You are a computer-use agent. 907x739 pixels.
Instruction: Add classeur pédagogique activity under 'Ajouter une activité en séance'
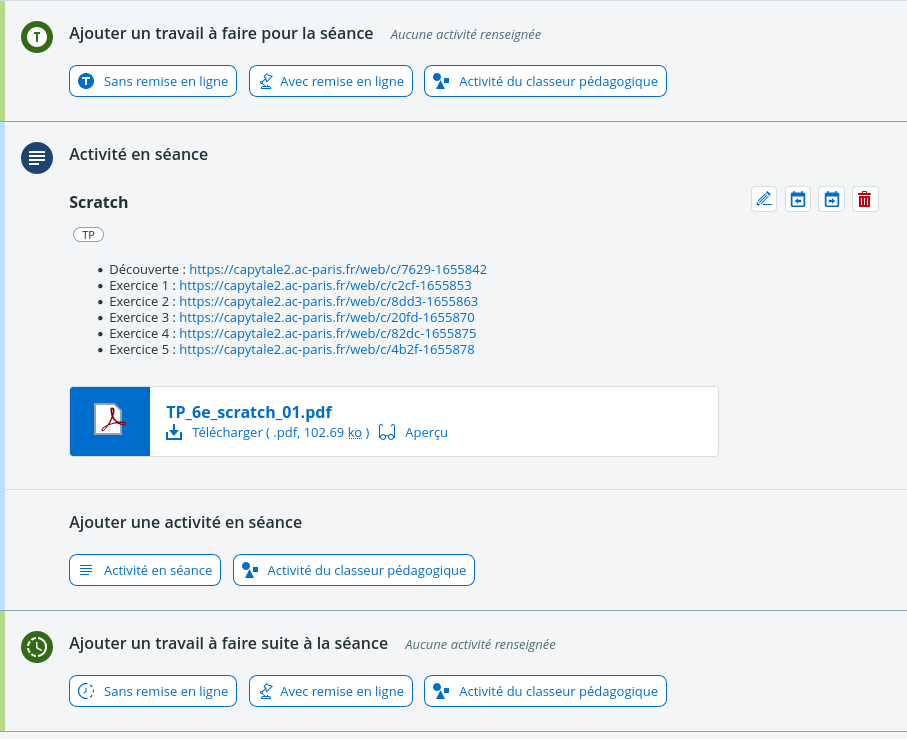coord(353,570)
